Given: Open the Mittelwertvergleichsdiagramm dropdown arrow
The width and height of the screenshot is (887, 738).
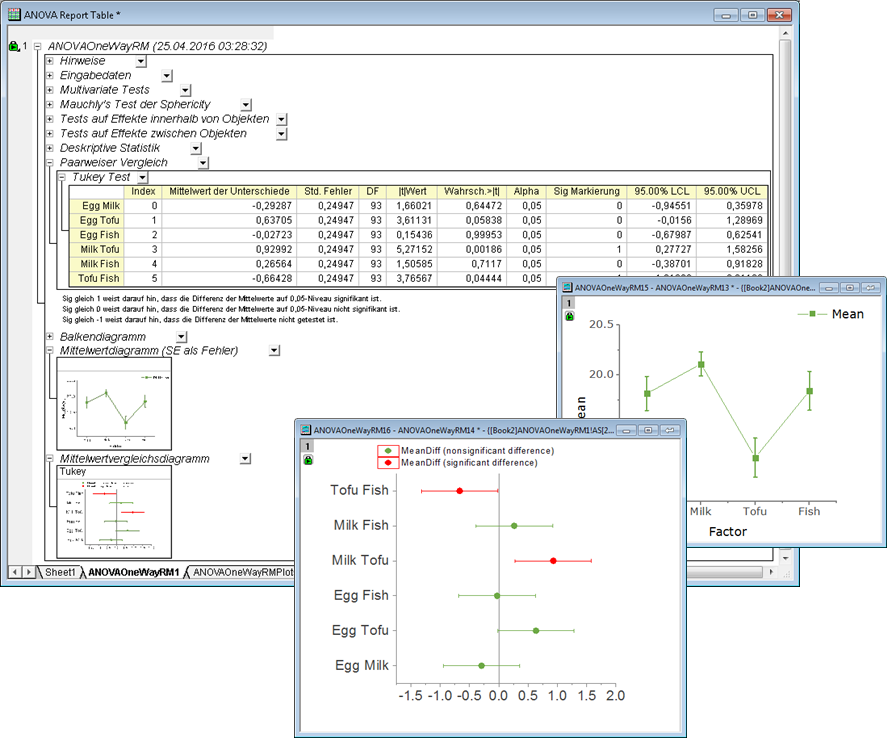Looking at the screenshot, I should (245, 459).
